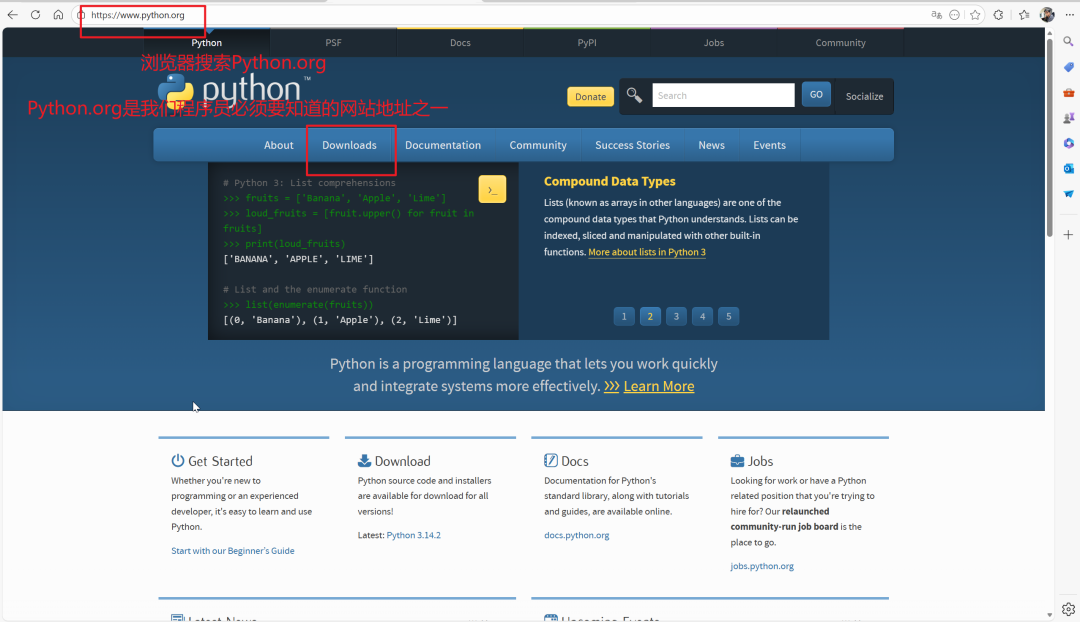Image resolution: width=1080 pixels, height=622 pixels.
Task: Visit the jobs.python.org link
Action: (762, 566)
